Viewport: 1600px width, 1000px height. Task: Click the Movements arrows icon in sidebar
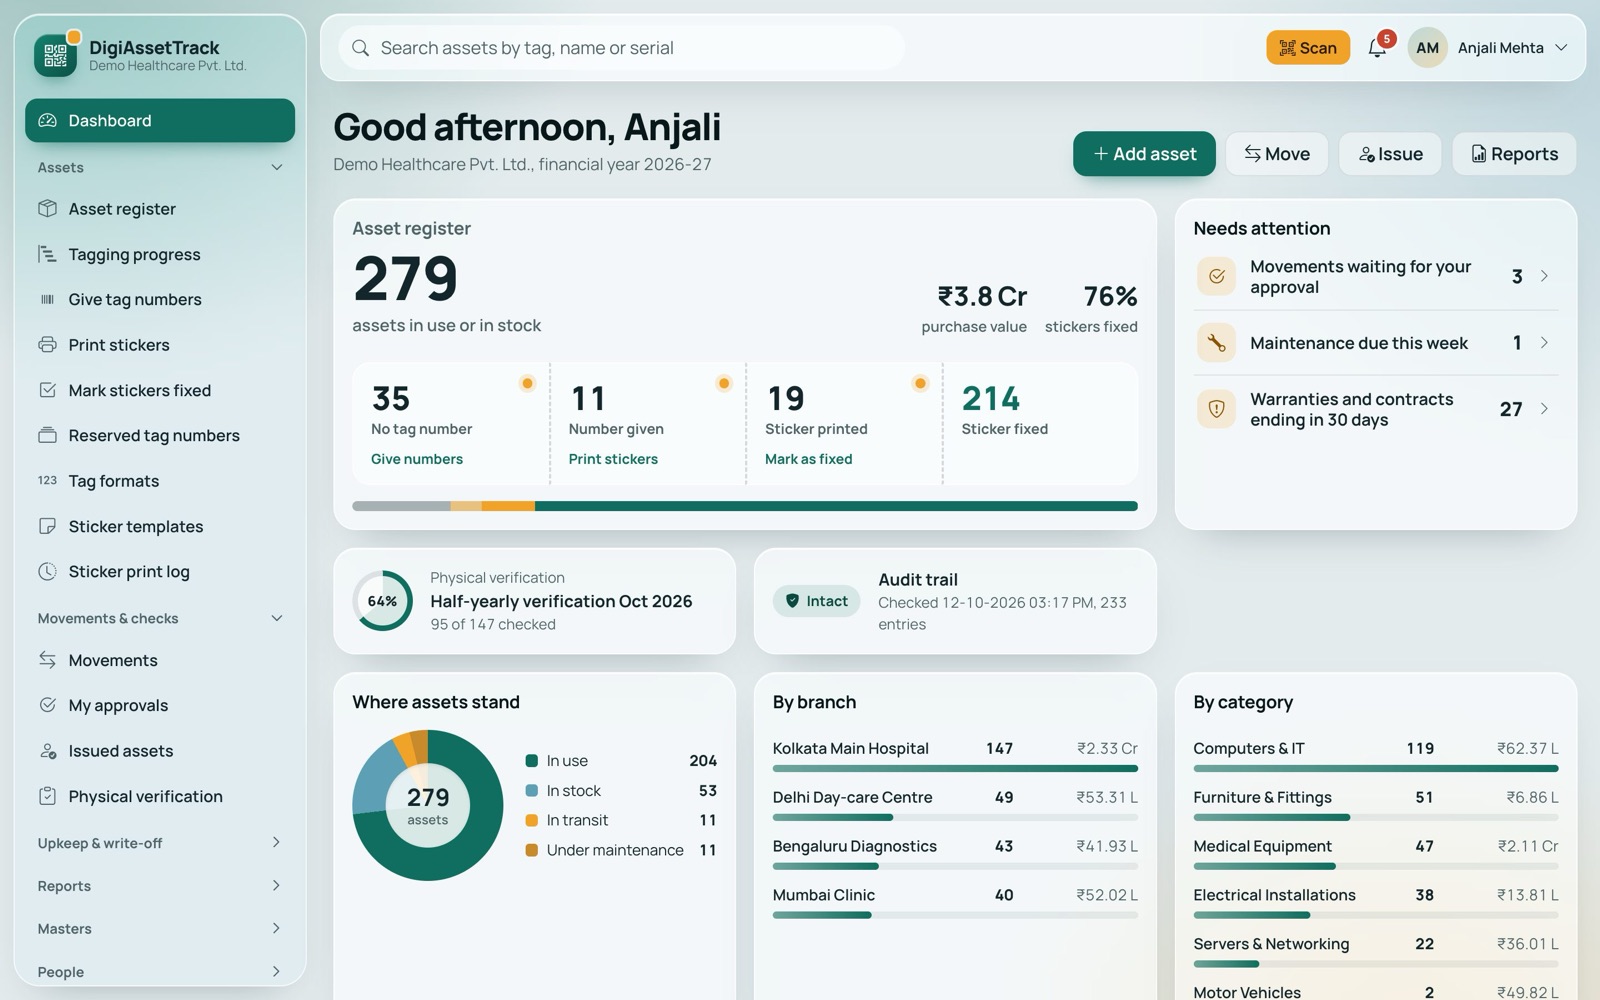pos(47,660)
